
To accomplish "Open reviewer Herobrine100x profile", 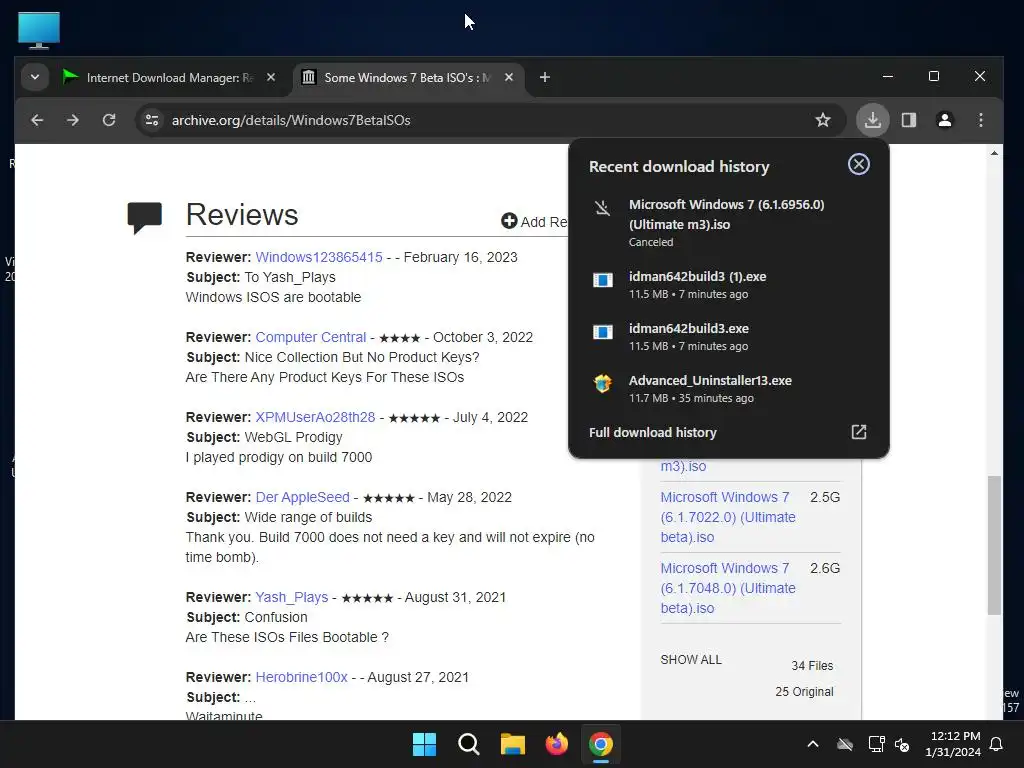I will pyautogui.click(x=301, y=677).
